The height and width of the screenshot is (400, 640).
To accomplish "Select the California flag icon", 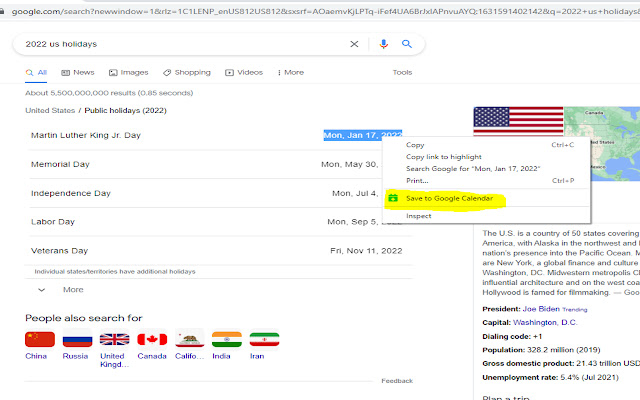I will point(190,339).
